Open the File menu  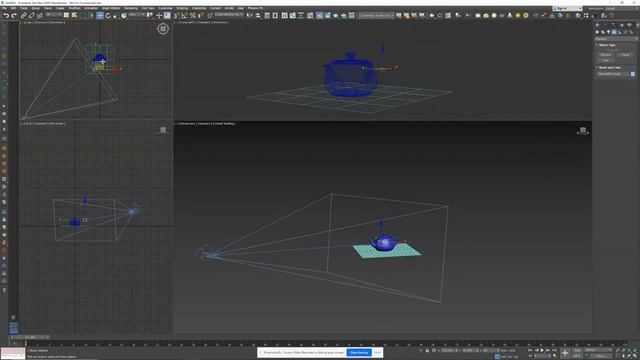(4, 8)
